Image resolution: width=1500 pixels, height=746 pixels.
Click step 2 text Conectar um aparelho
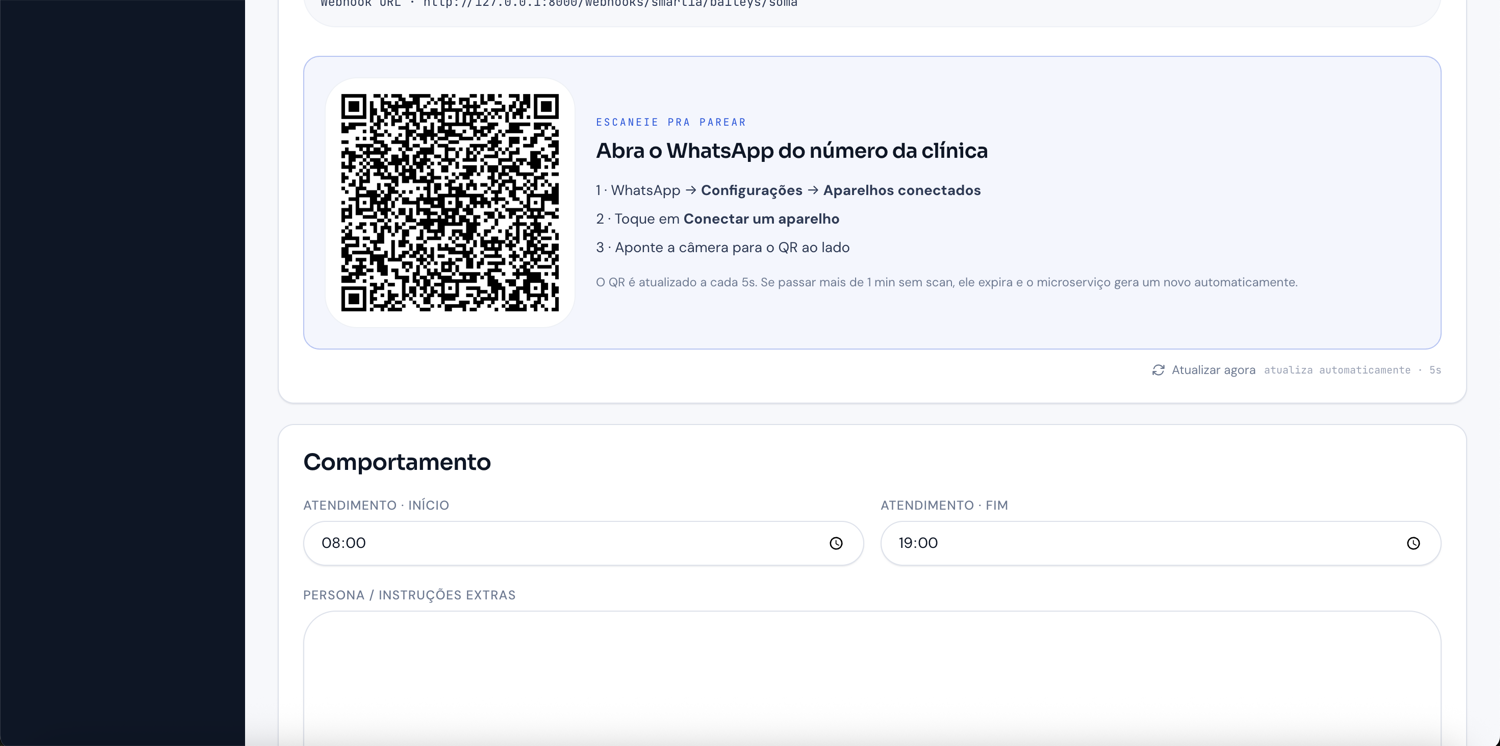coord(761,219)
